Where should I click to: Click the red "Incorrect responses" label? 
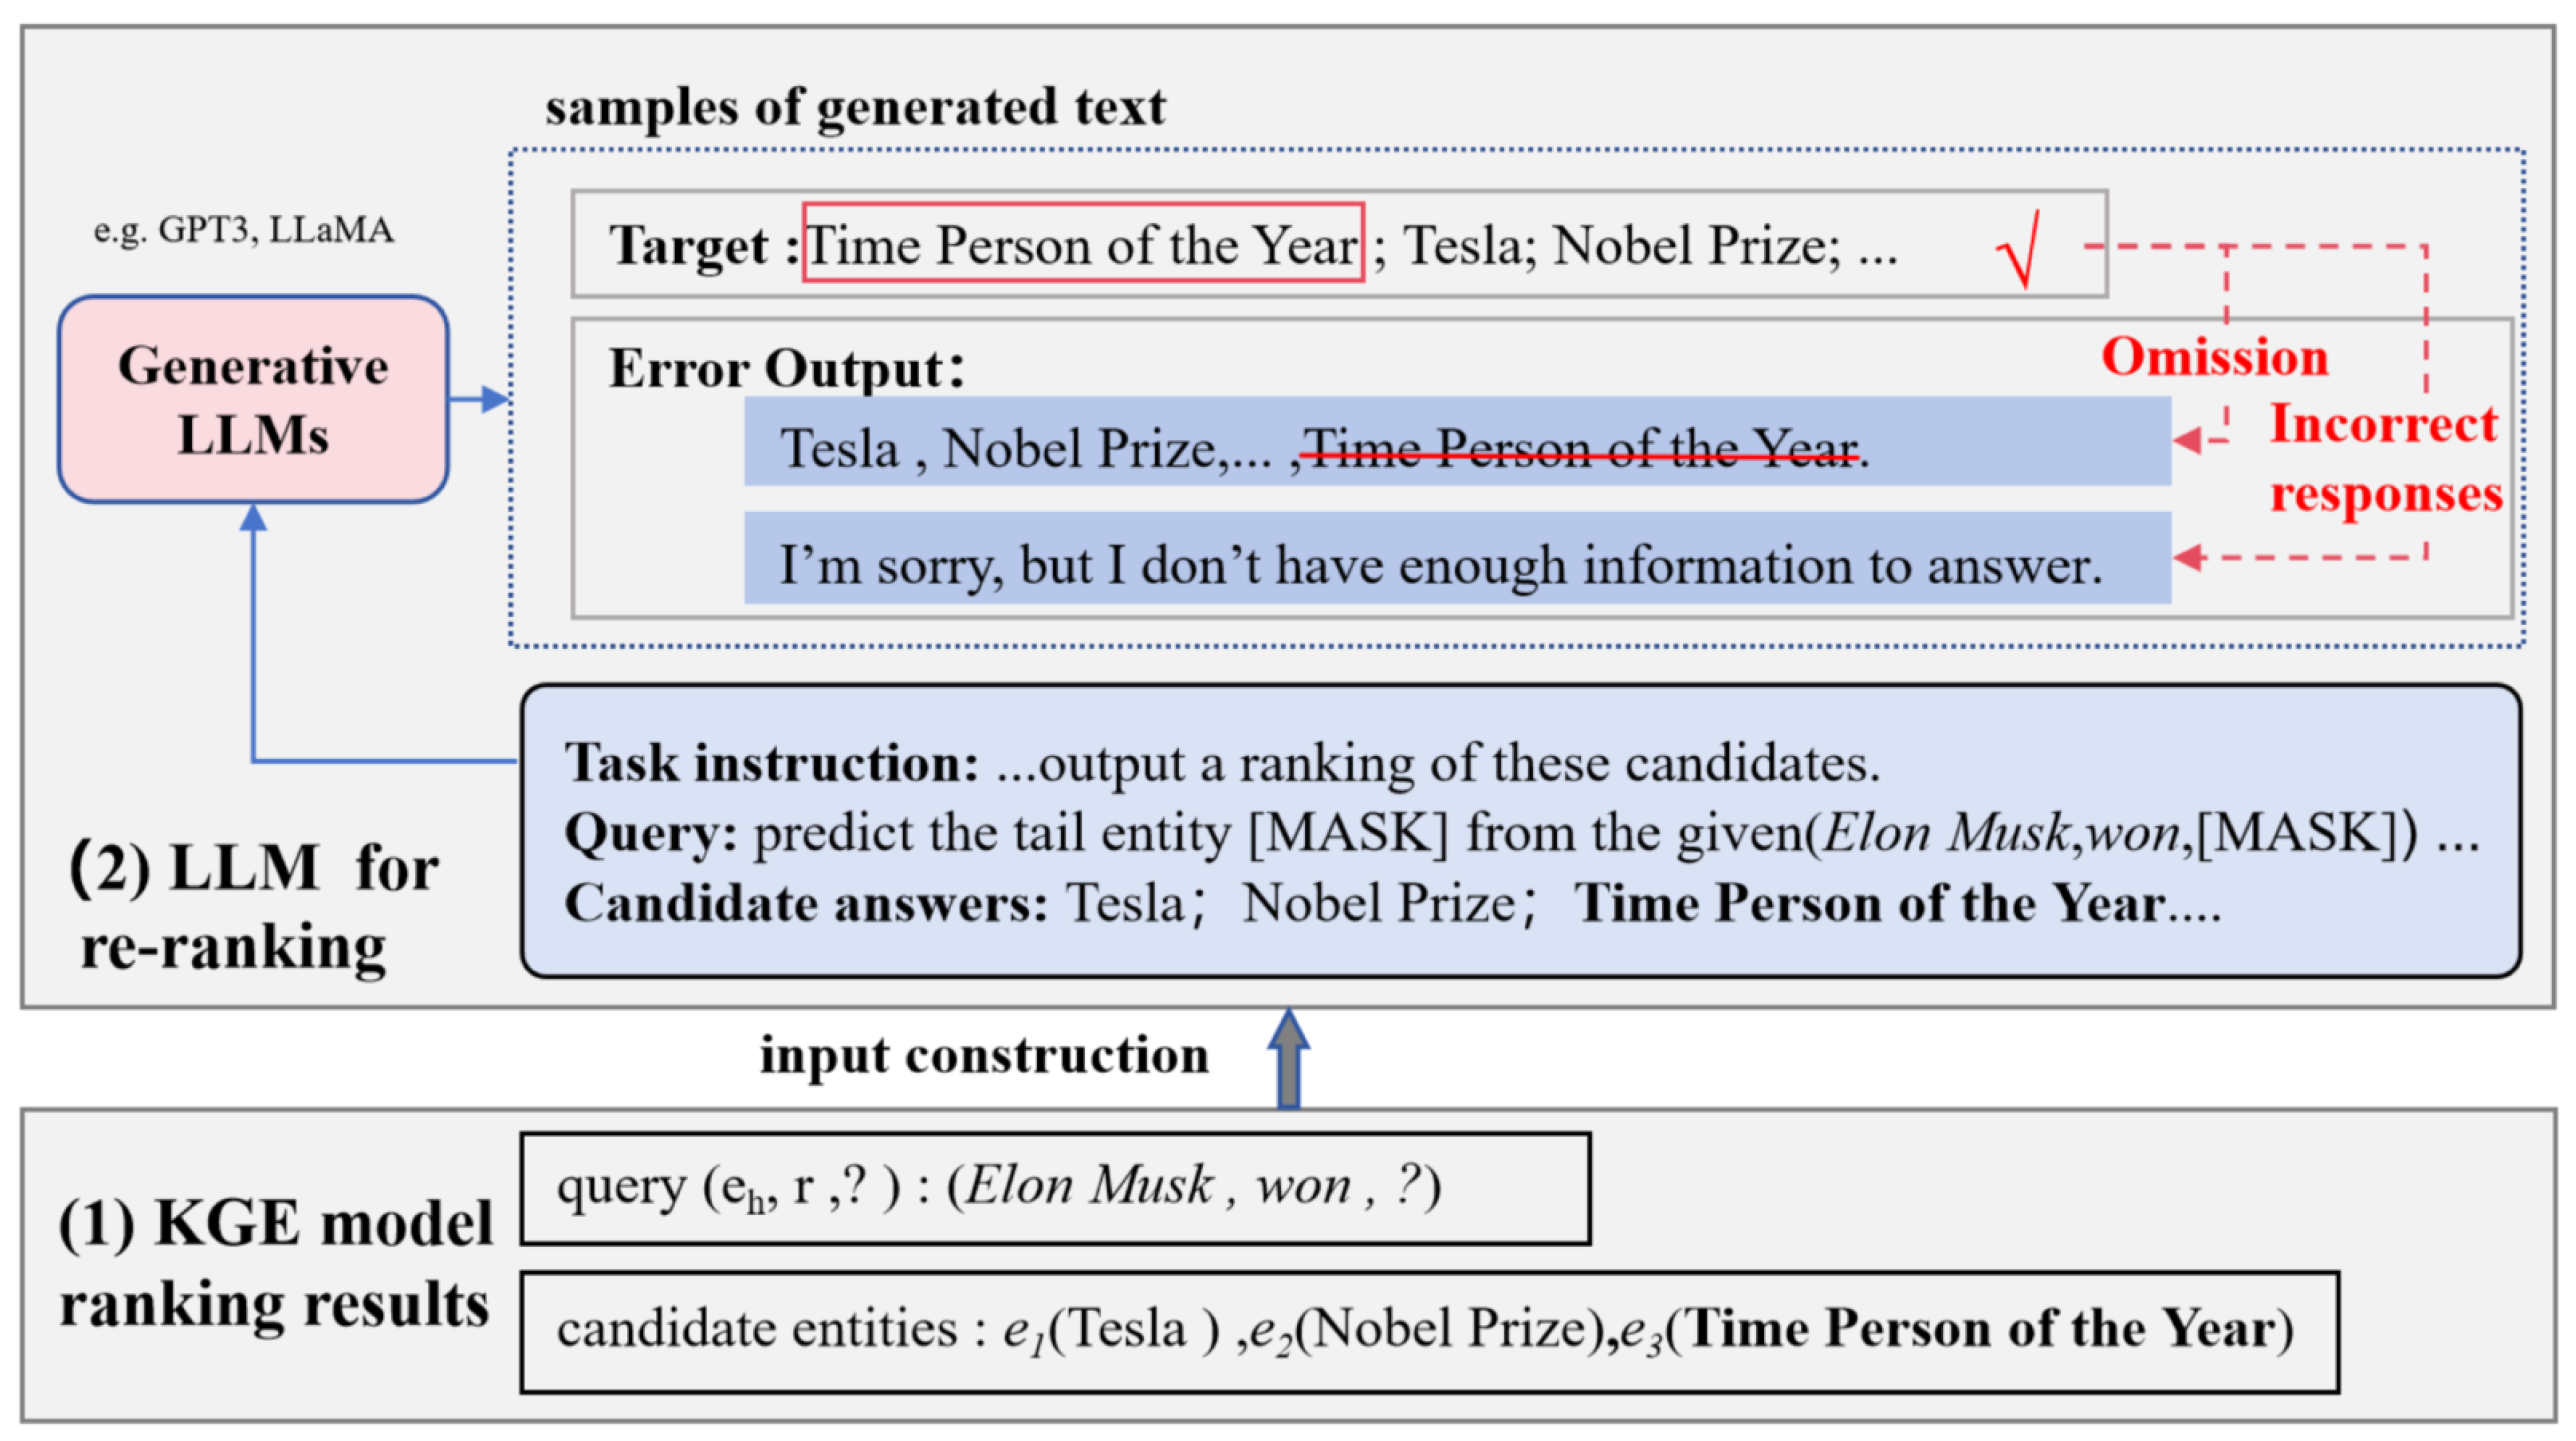pyautogui.click(x=2384, y=459)
